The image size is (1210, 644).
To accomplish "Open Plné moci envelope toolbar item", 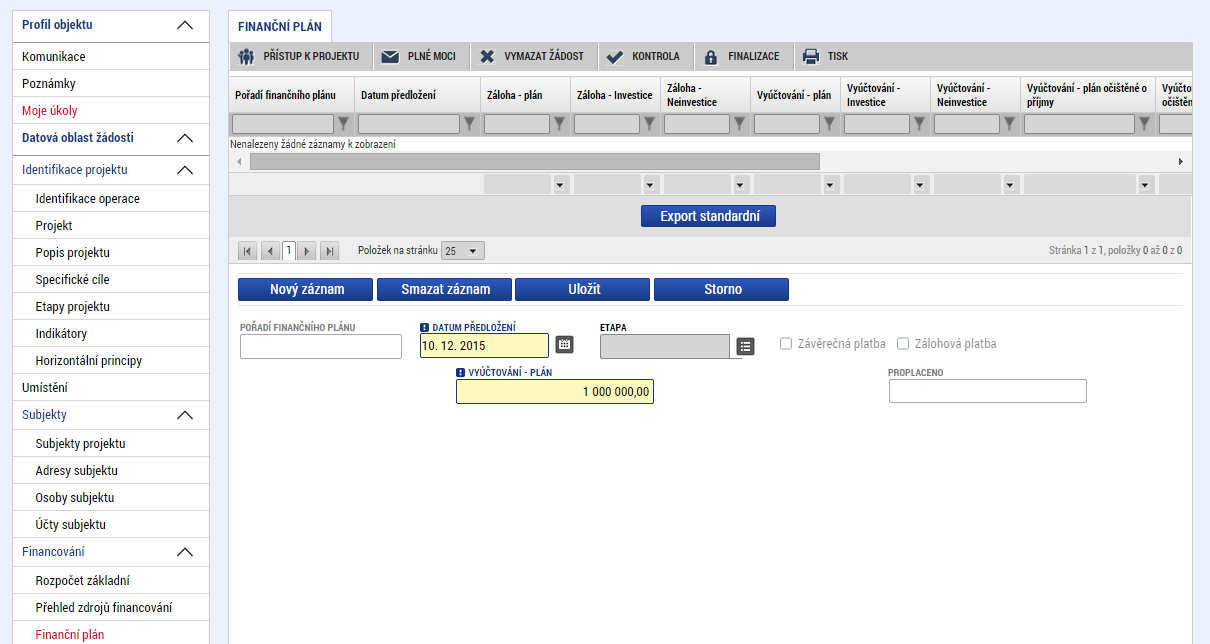I will coord(419,56).
